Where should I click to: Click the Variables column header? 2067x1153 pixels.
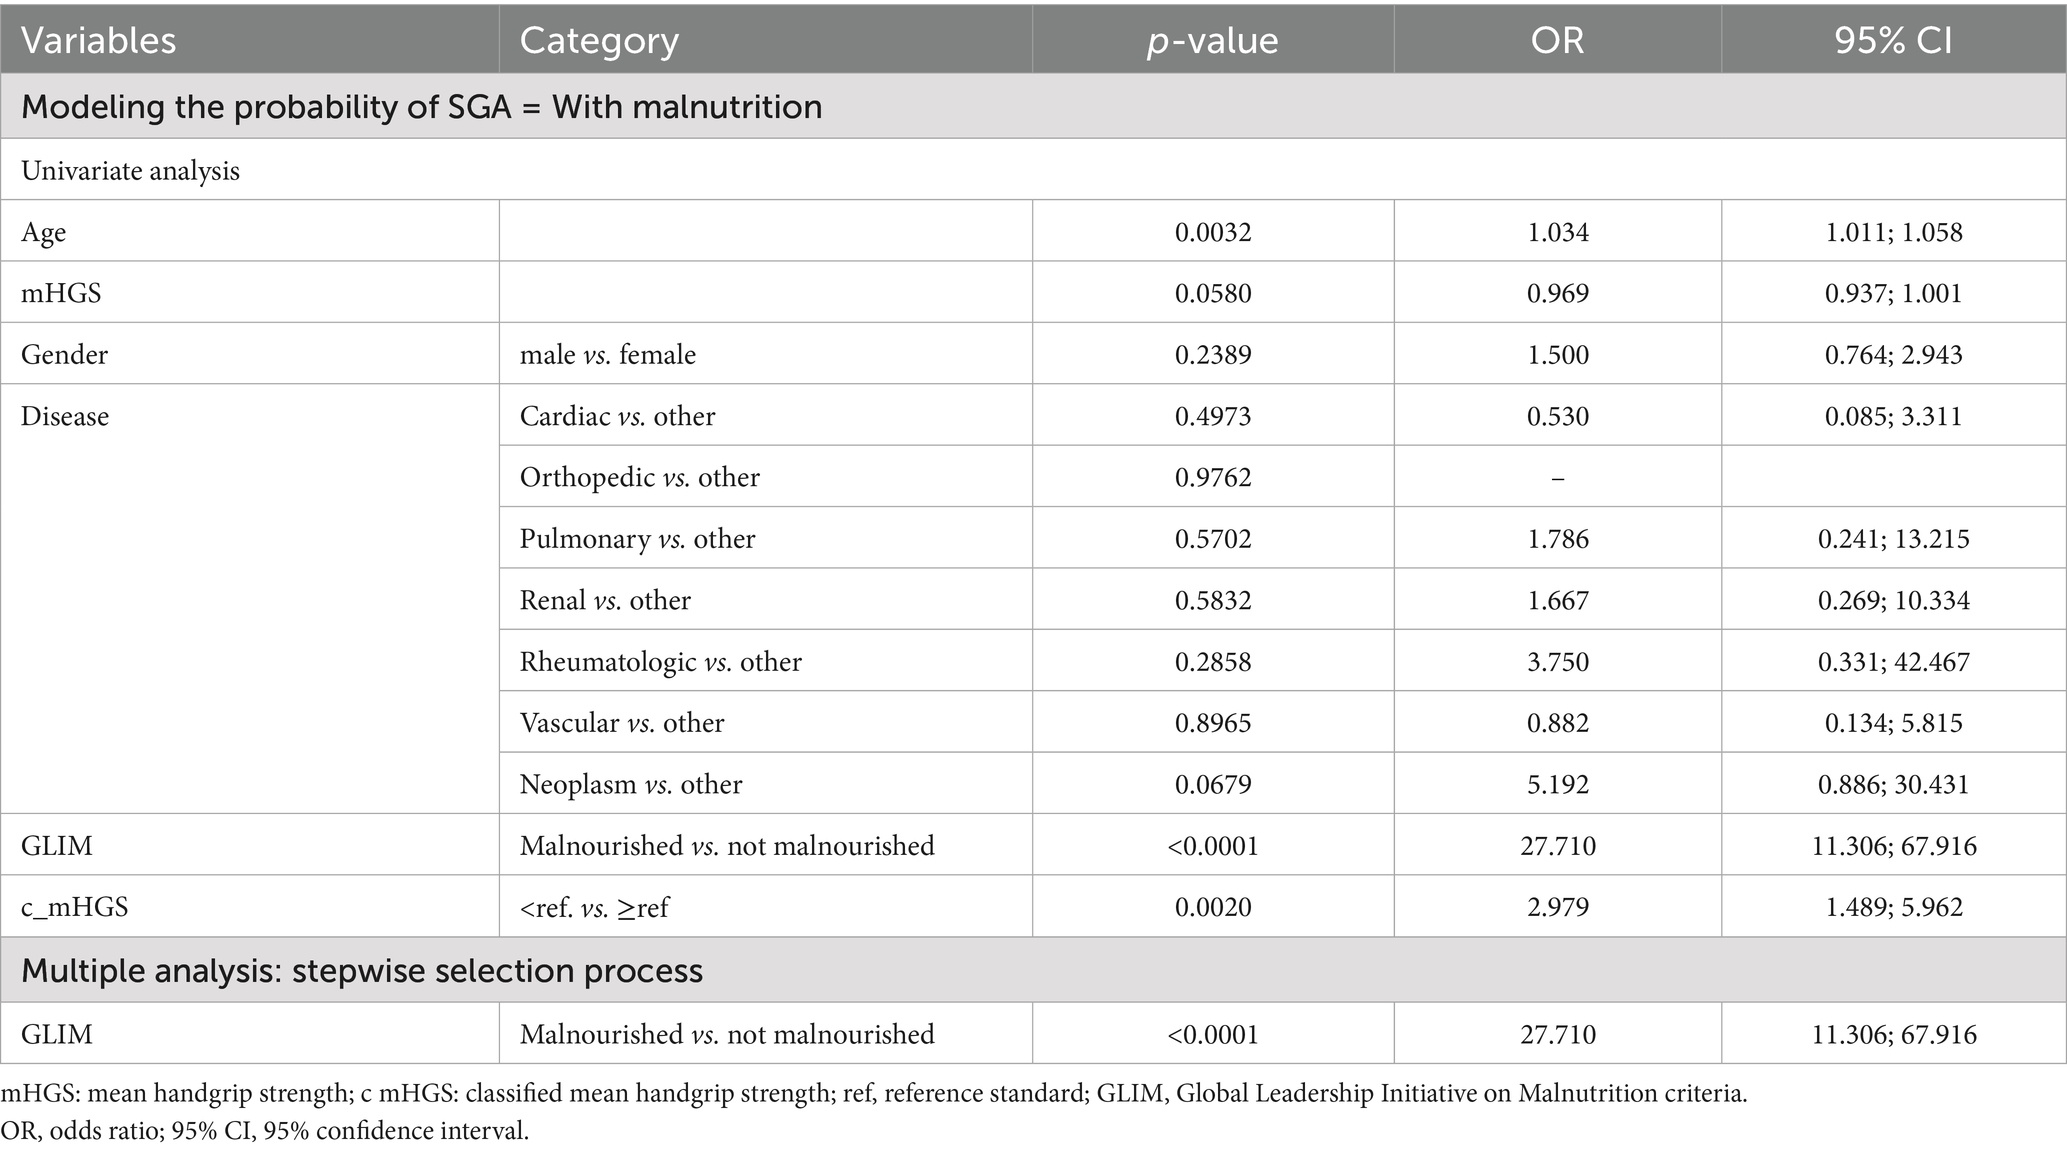98,41
